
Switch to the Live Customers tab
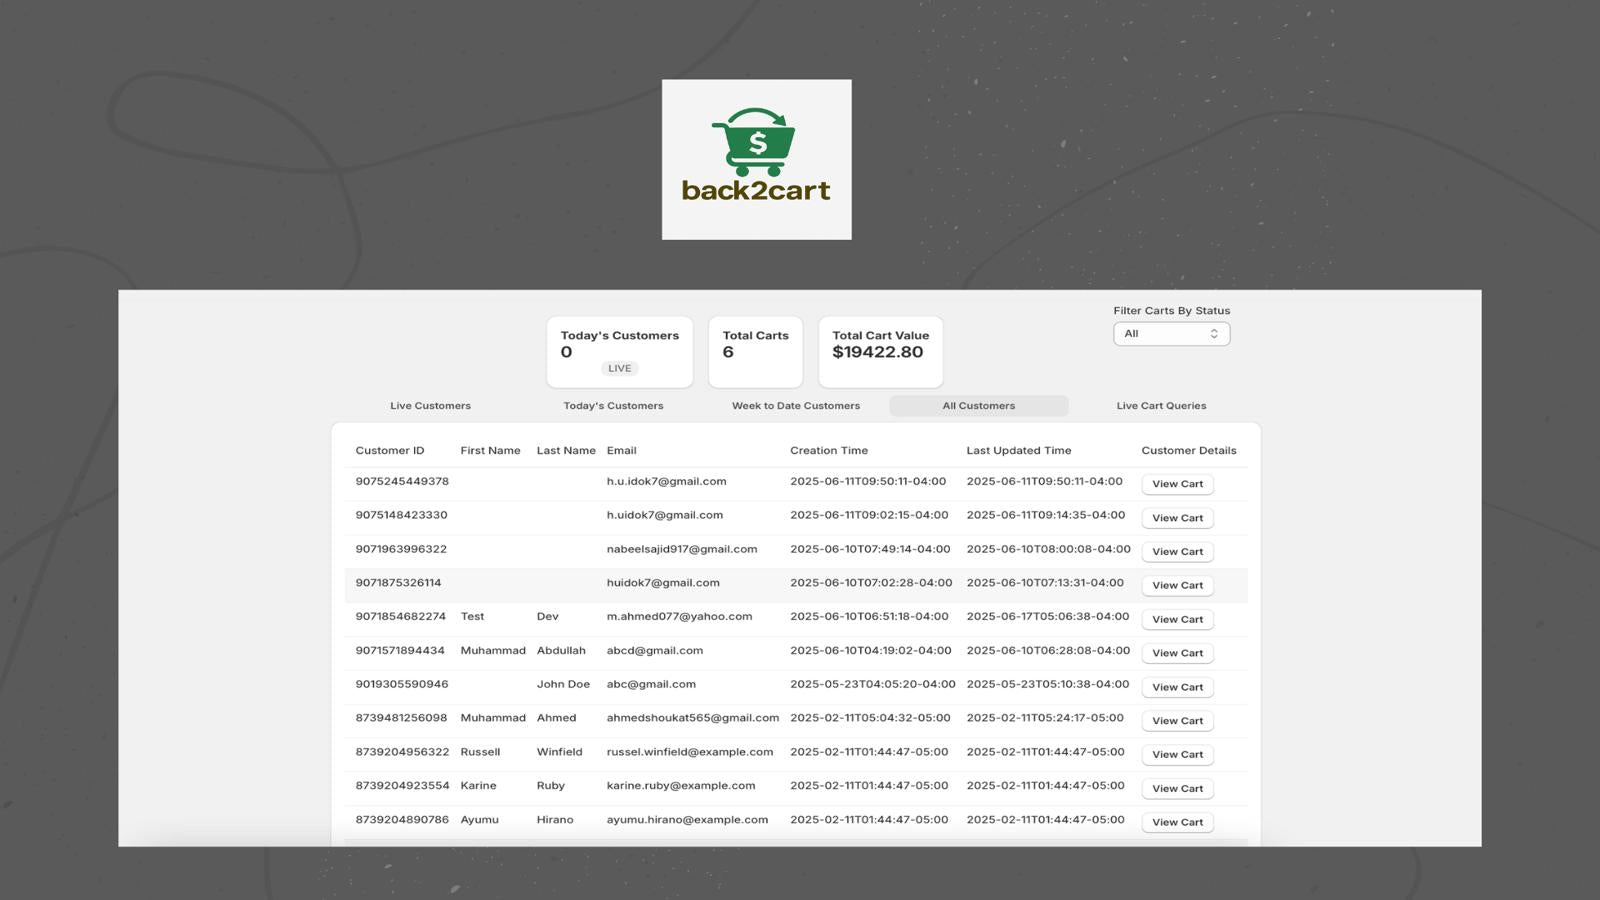pos(430,406)
